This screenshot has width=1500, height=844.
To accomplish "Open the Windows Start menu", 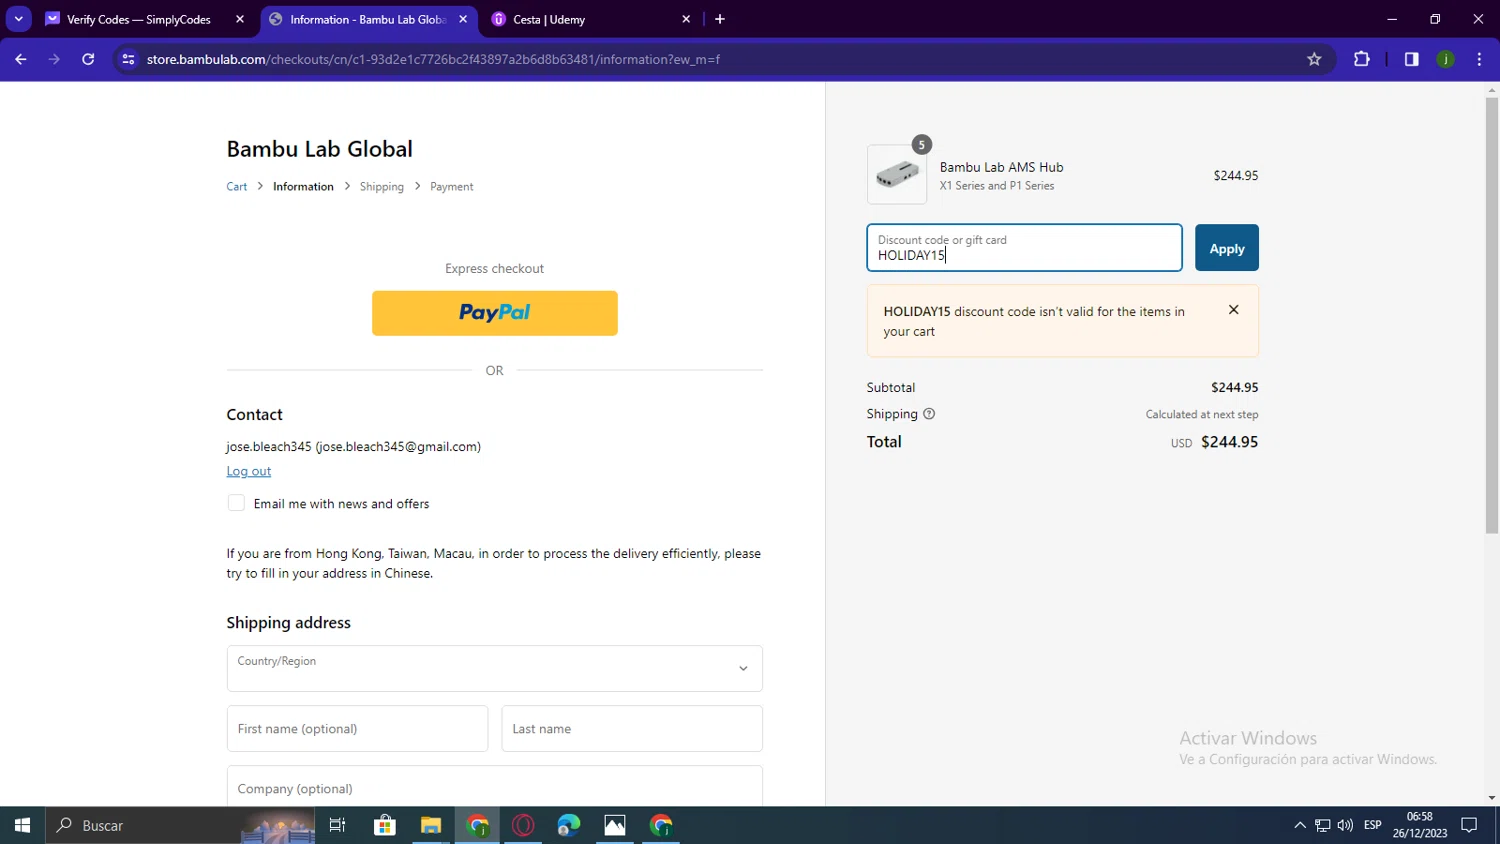I will (22, 825).
